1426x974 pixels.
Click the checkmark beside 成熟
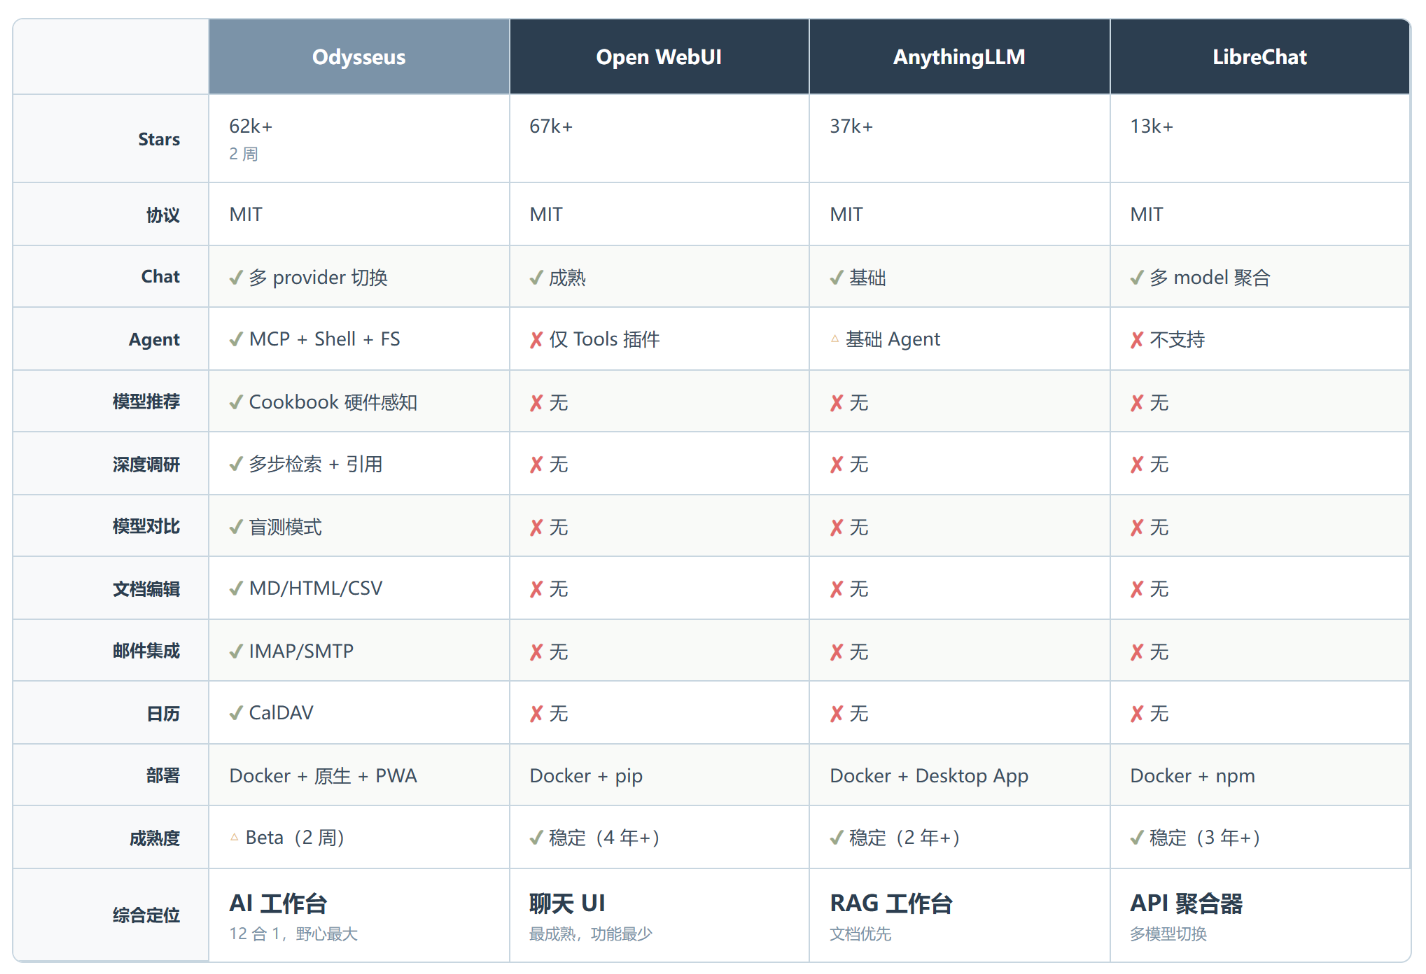pos(536,278)
